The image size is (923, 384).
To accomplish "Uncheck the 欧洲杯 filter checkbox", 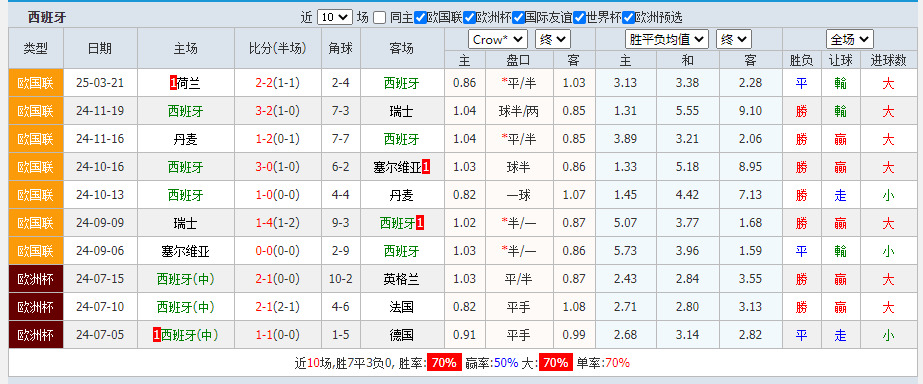I will pyautogui.click(x=469, y=18).
